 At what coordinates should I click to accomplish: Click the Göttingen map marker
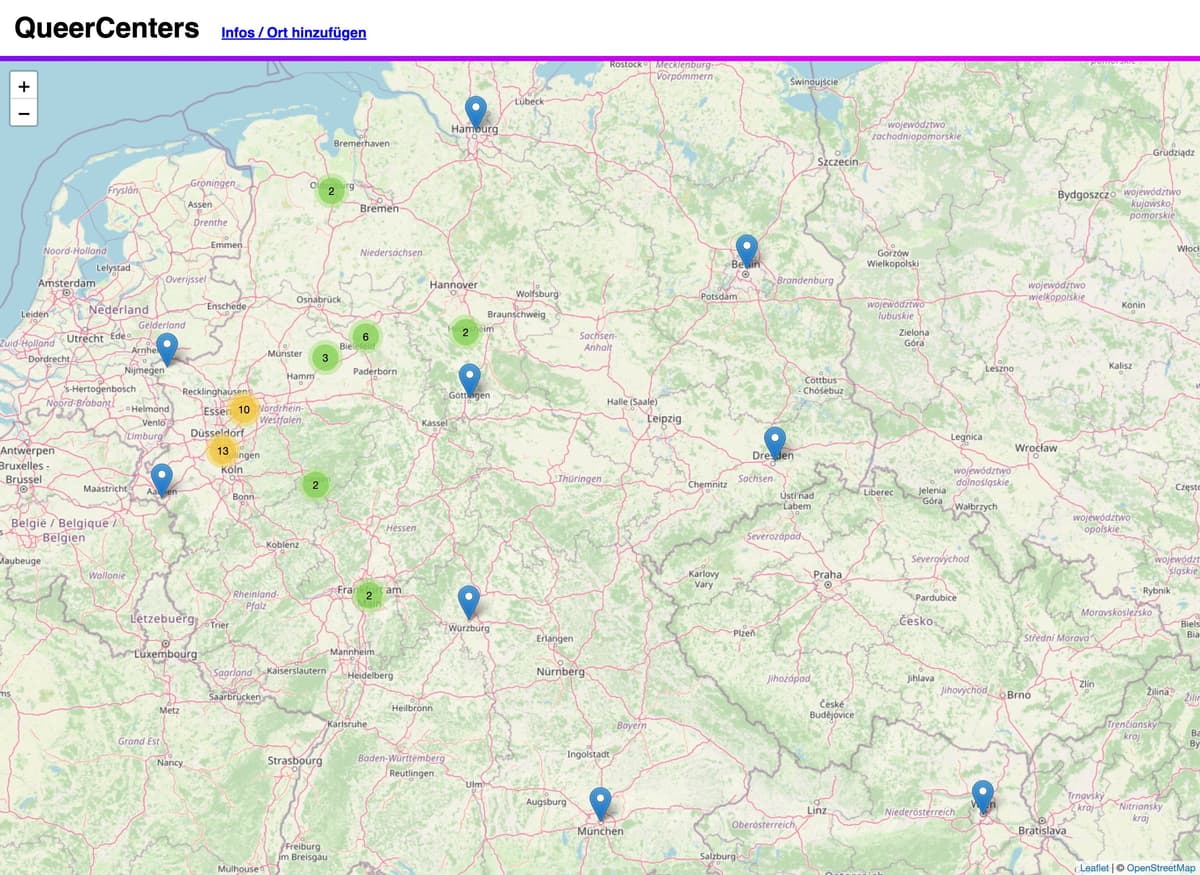pos(469,378)
